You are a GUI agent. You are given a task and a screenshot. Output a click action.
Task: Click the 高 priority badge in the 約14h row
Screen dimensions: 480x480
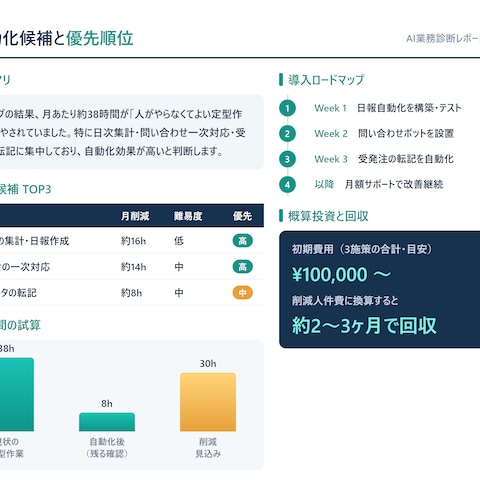[x=243, y=267]
